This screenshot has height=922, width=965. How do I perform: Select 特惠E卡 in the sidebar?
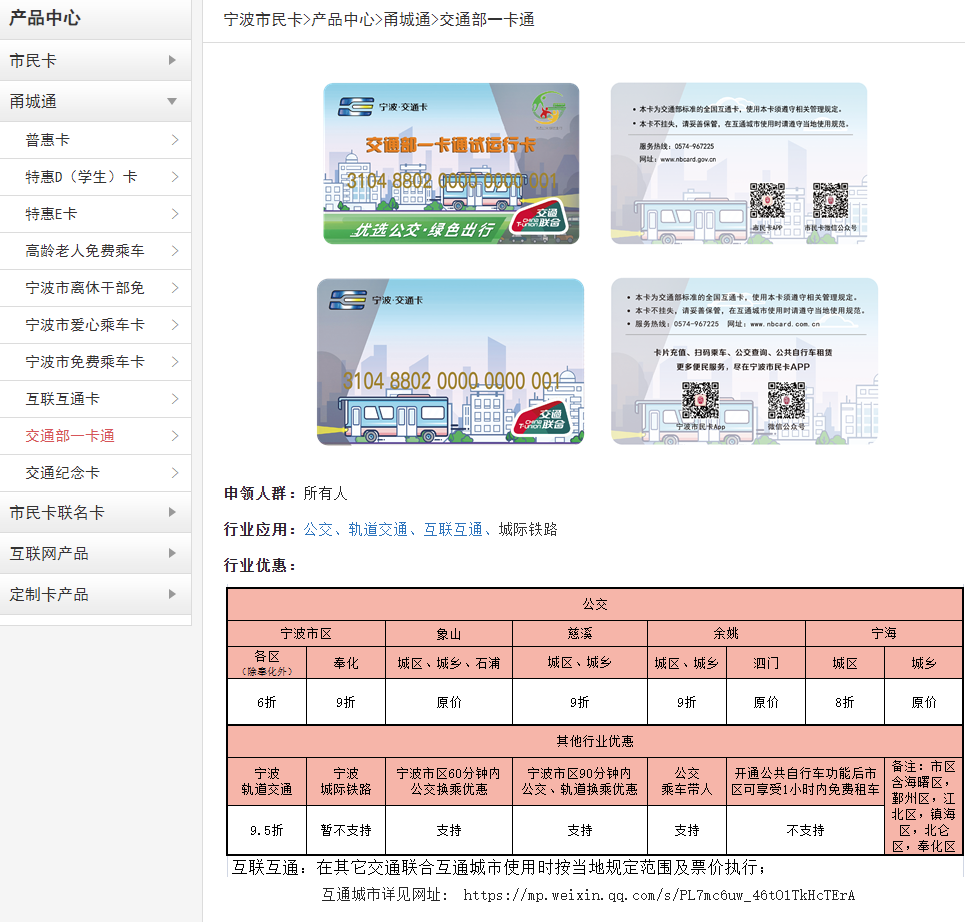95,214
